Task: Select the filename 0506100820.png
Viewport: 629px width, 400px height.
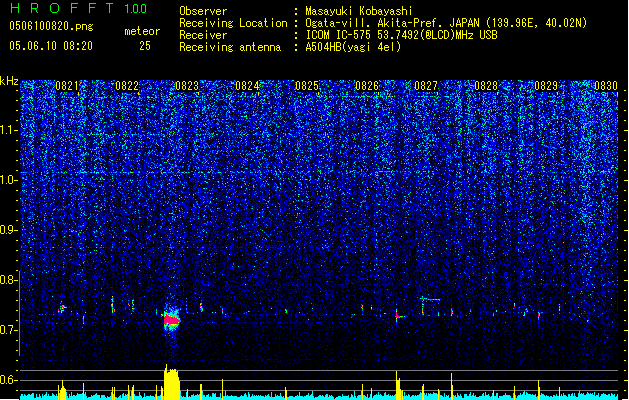Action: point(51,26)
